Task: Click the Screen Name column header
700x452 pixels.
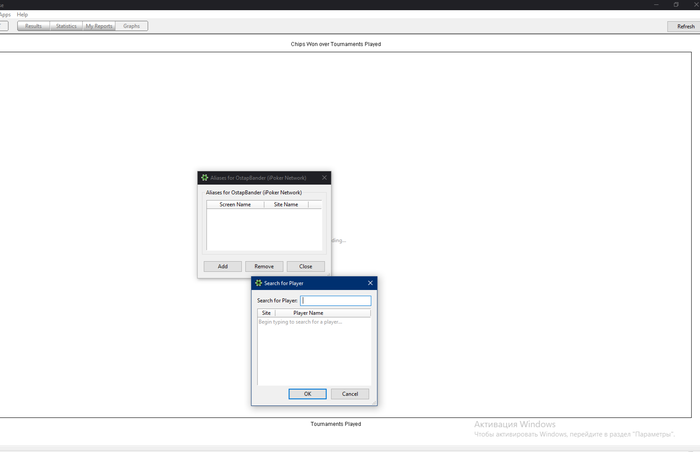Action: tap(235, 204)
